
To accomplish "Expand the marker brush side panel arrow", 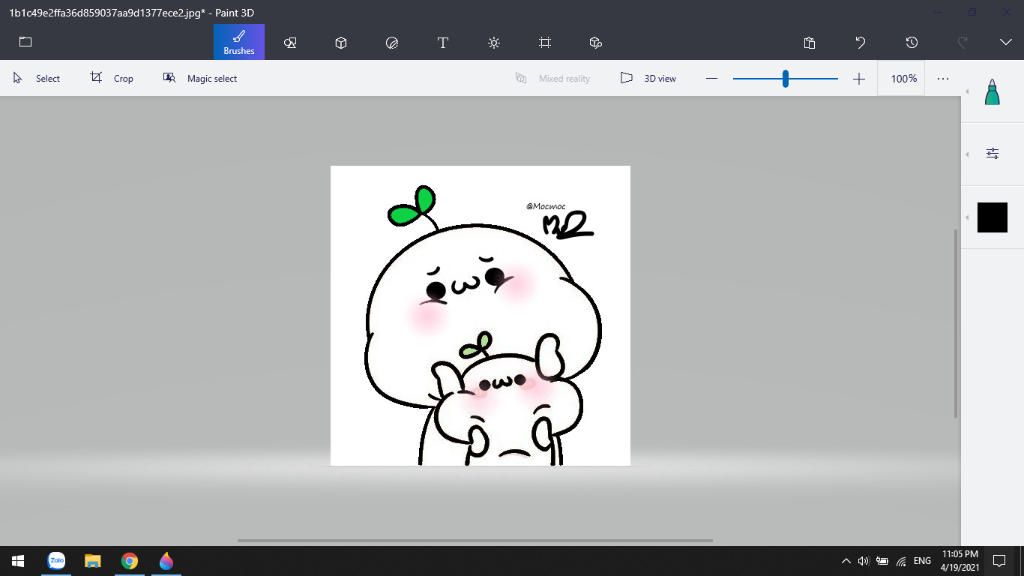I will (x=967, y=91).
